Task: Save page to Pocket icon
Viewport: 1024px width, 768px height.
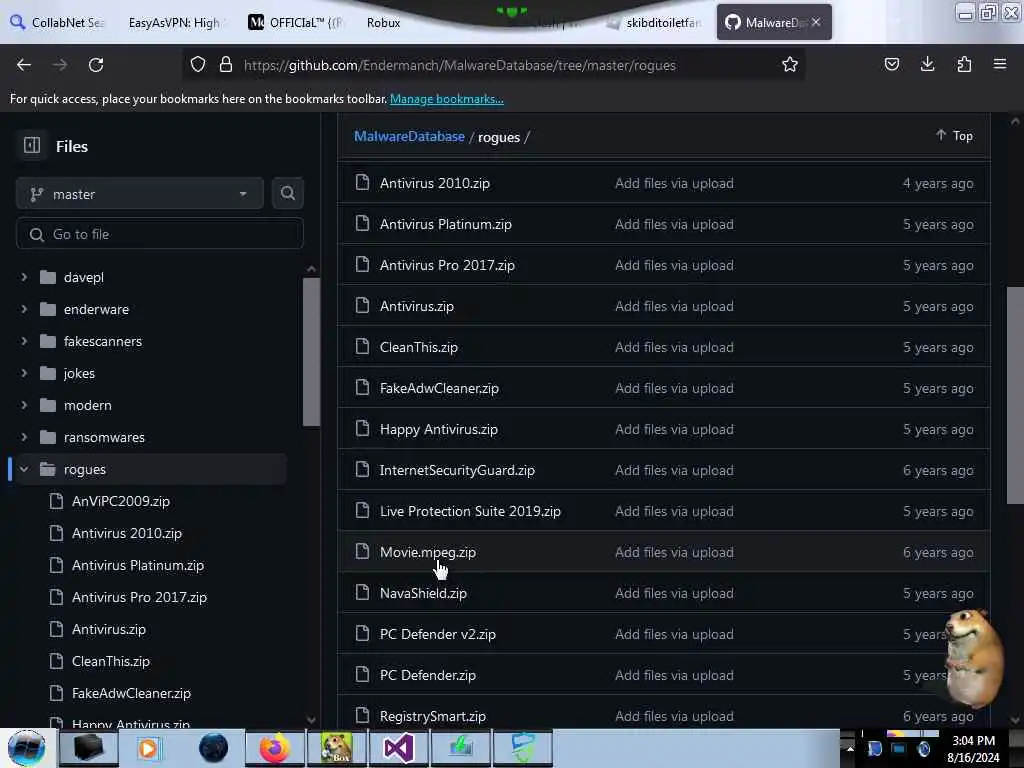Action: [x=891, y=64]
